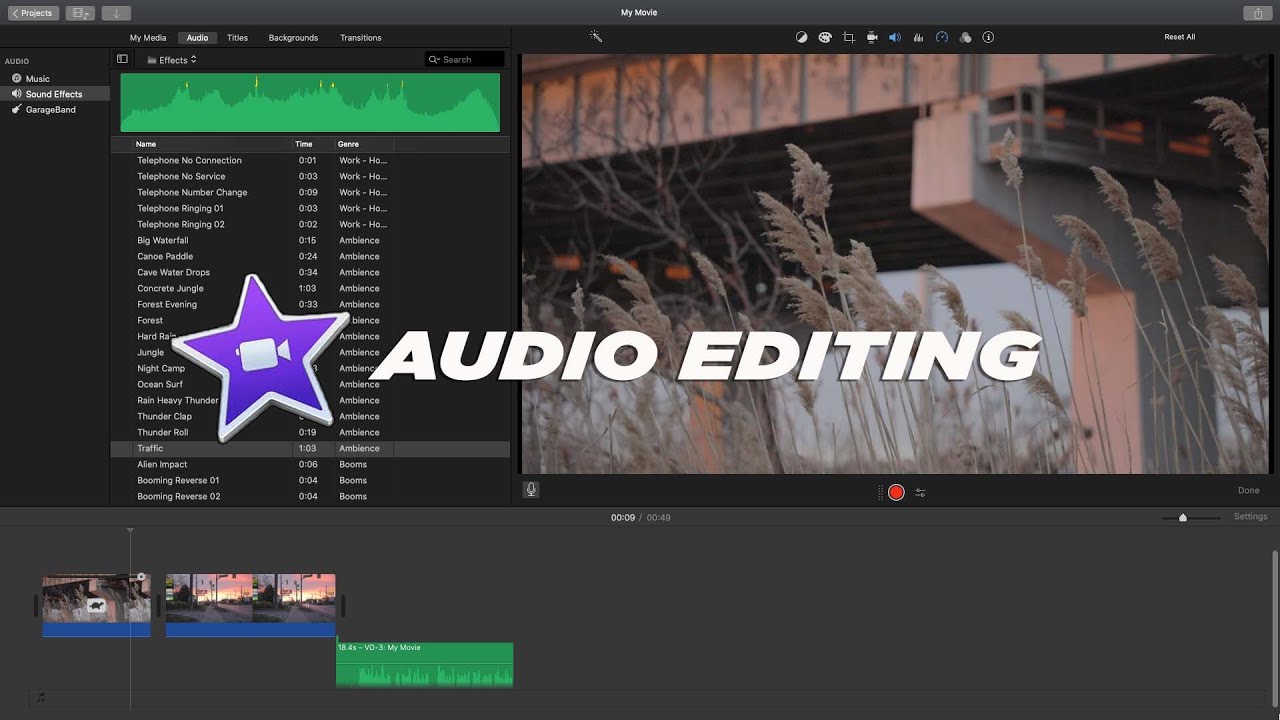This screenshot has height=720, width=1280.
Task: Click the audio waveform preview
Action: (x=310, y=102)
